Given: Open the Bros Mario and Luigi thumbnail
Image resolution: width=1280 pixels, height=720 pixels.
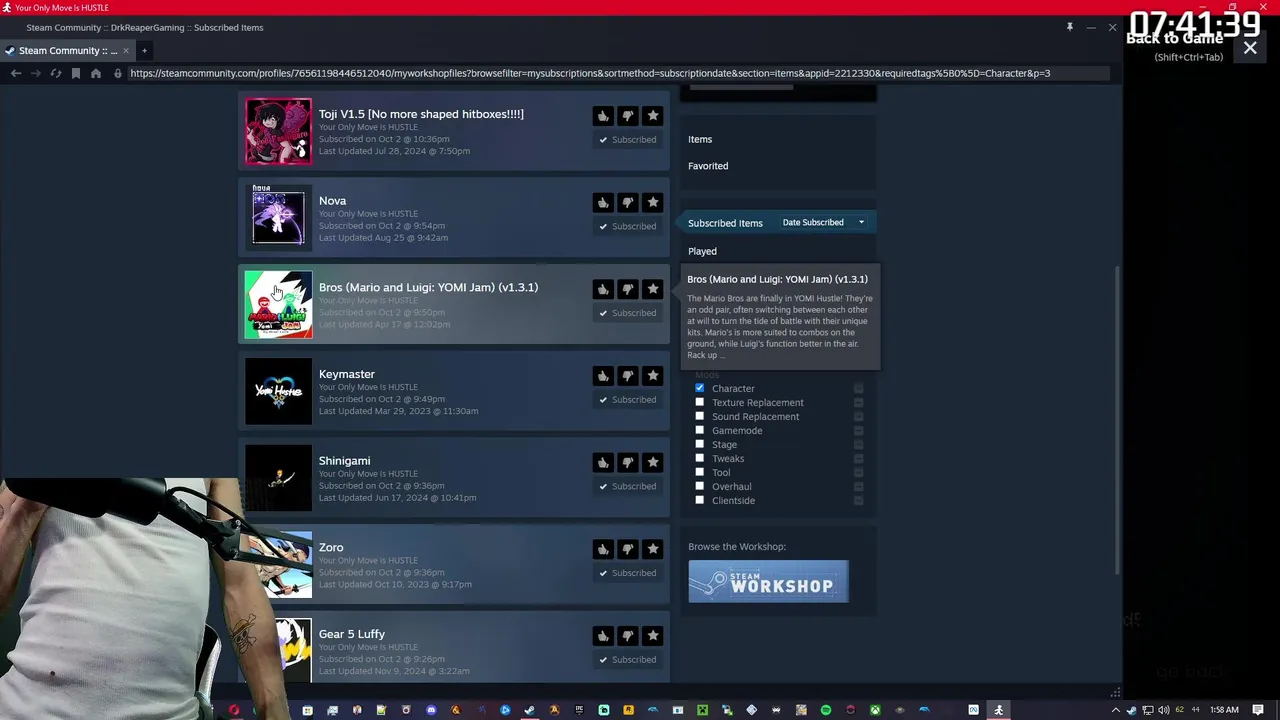Looking at the screenshot, I should pos(278,305).
